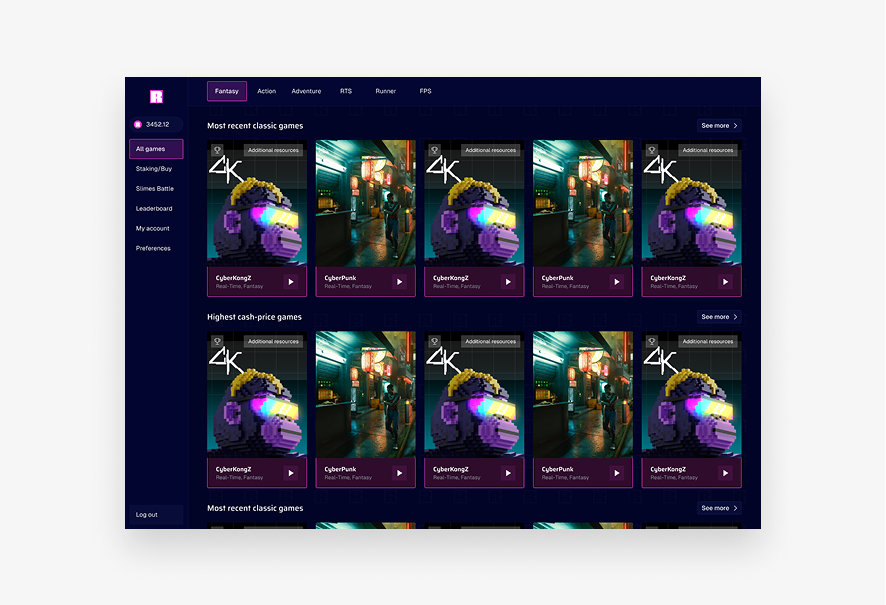886x605 pixels.
Task: Open the Staking/Buy sidebar section
Action: (153, 168)
